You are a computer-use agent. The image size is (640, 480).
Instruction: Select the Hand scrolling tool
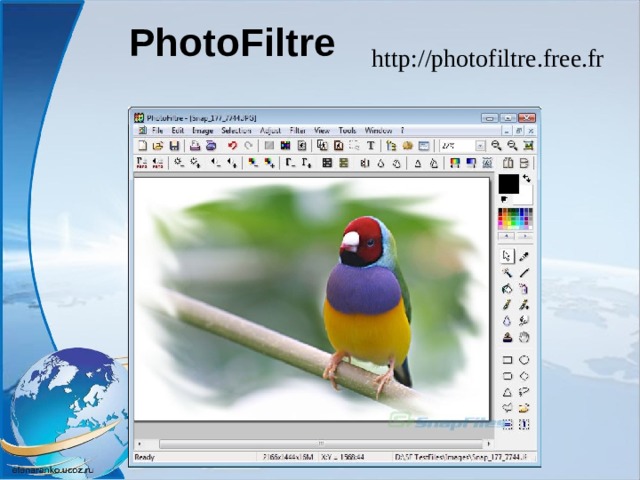click(x=524, y=338)
